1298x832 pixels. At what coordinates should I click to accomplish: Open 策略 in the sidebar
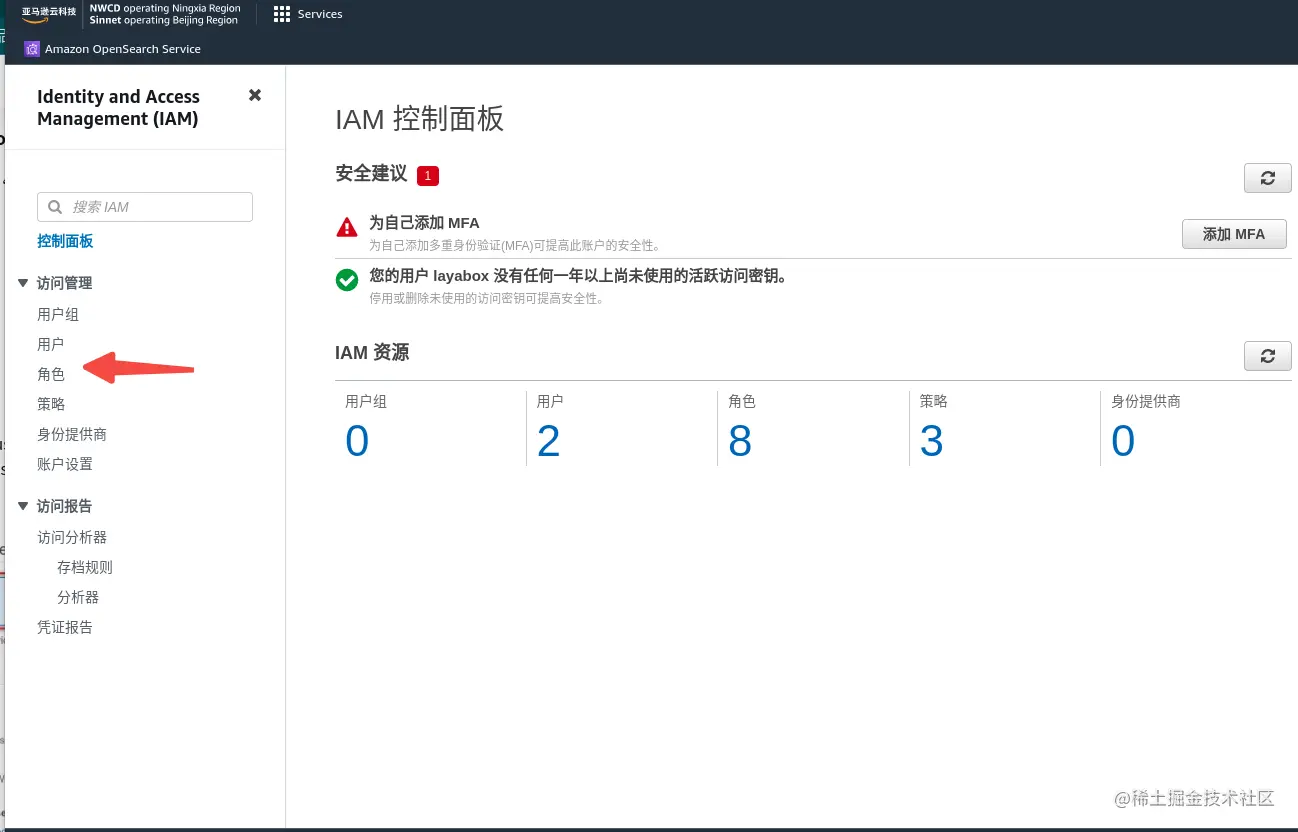[51, 404]
